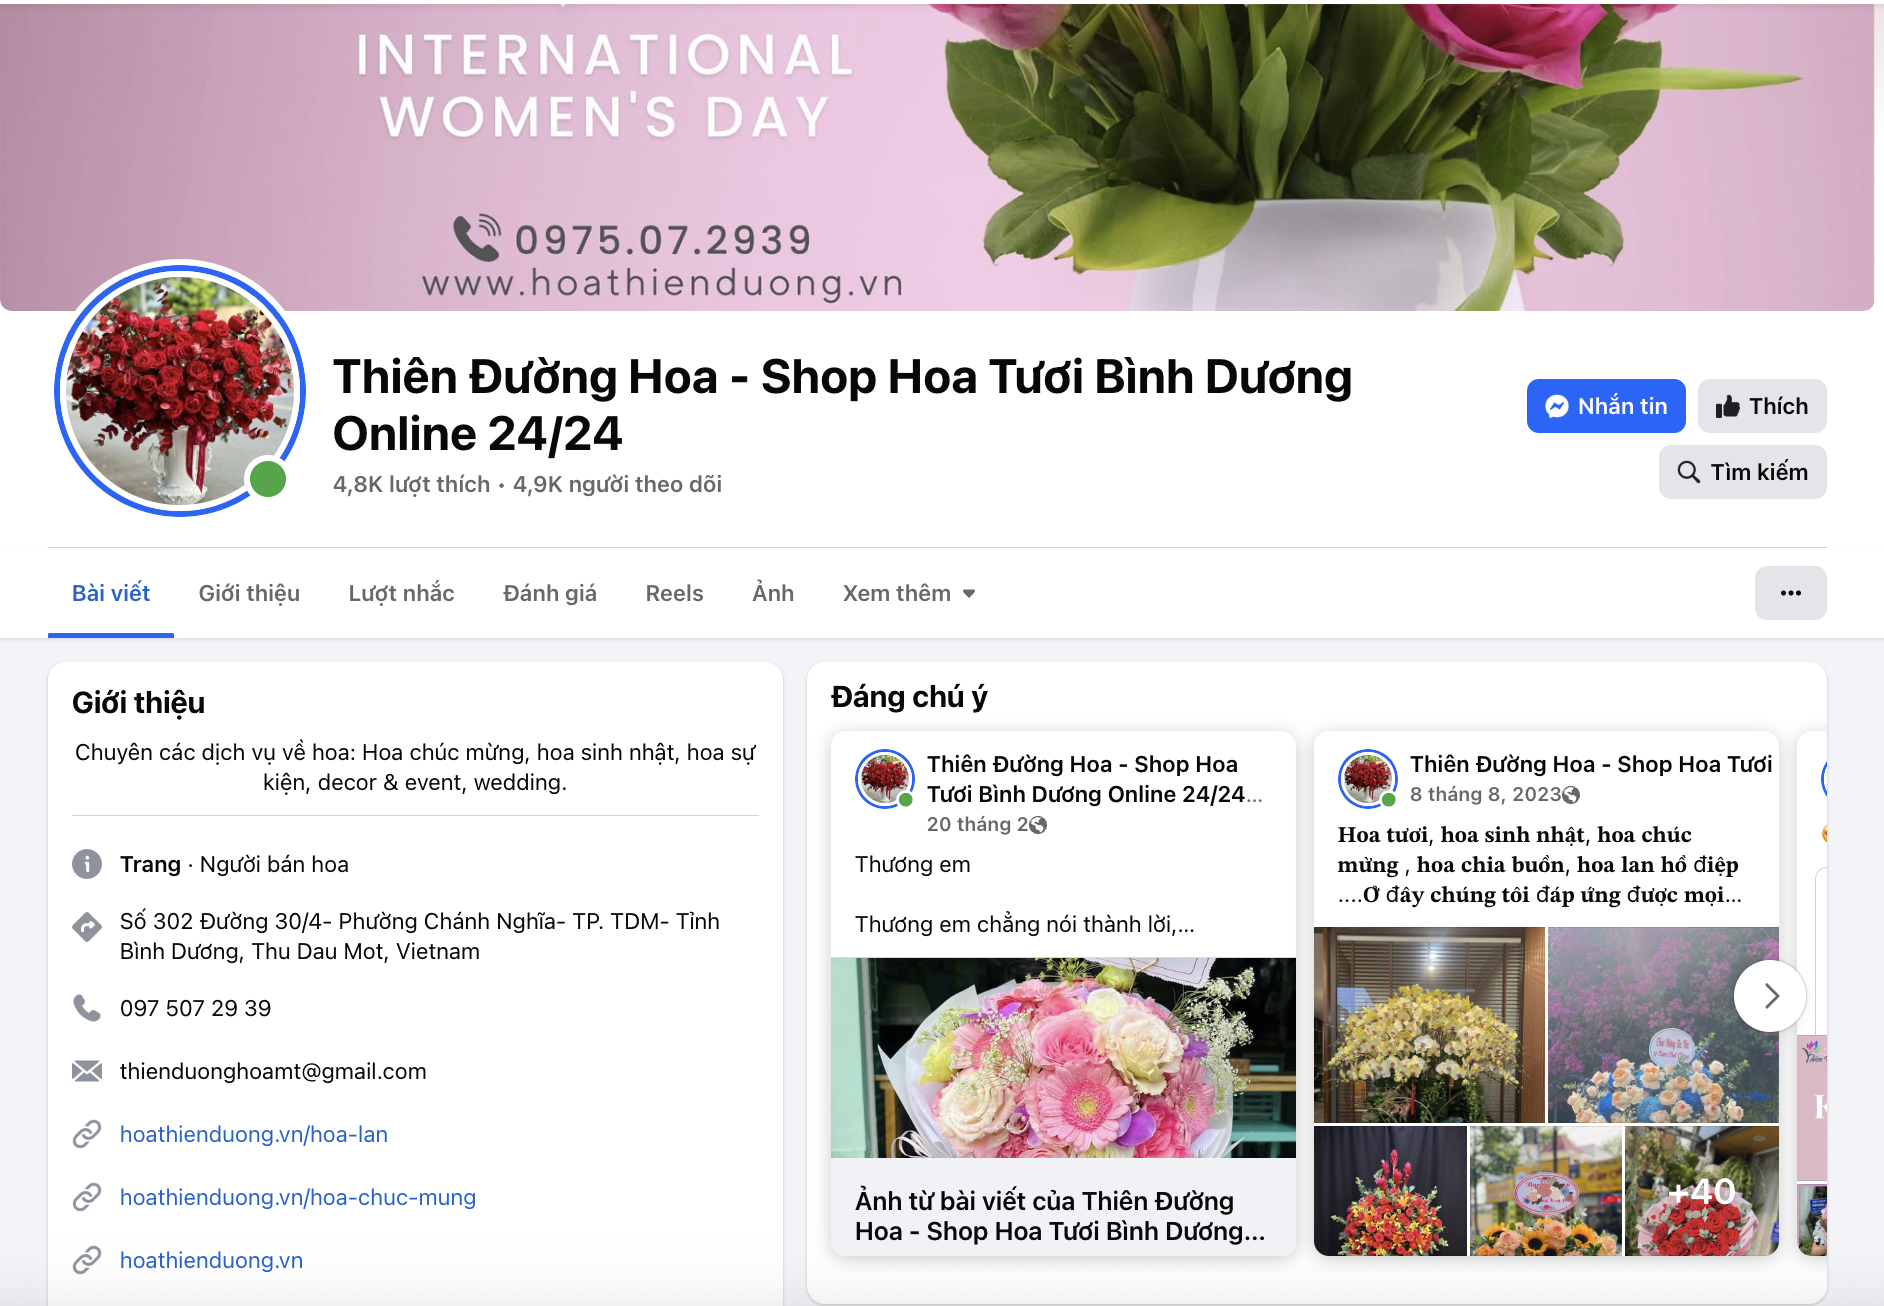Open the blue and peach flower arrangement photo
Viewport: 1884px width, 1306px height.
(x=1663, y=1025)
